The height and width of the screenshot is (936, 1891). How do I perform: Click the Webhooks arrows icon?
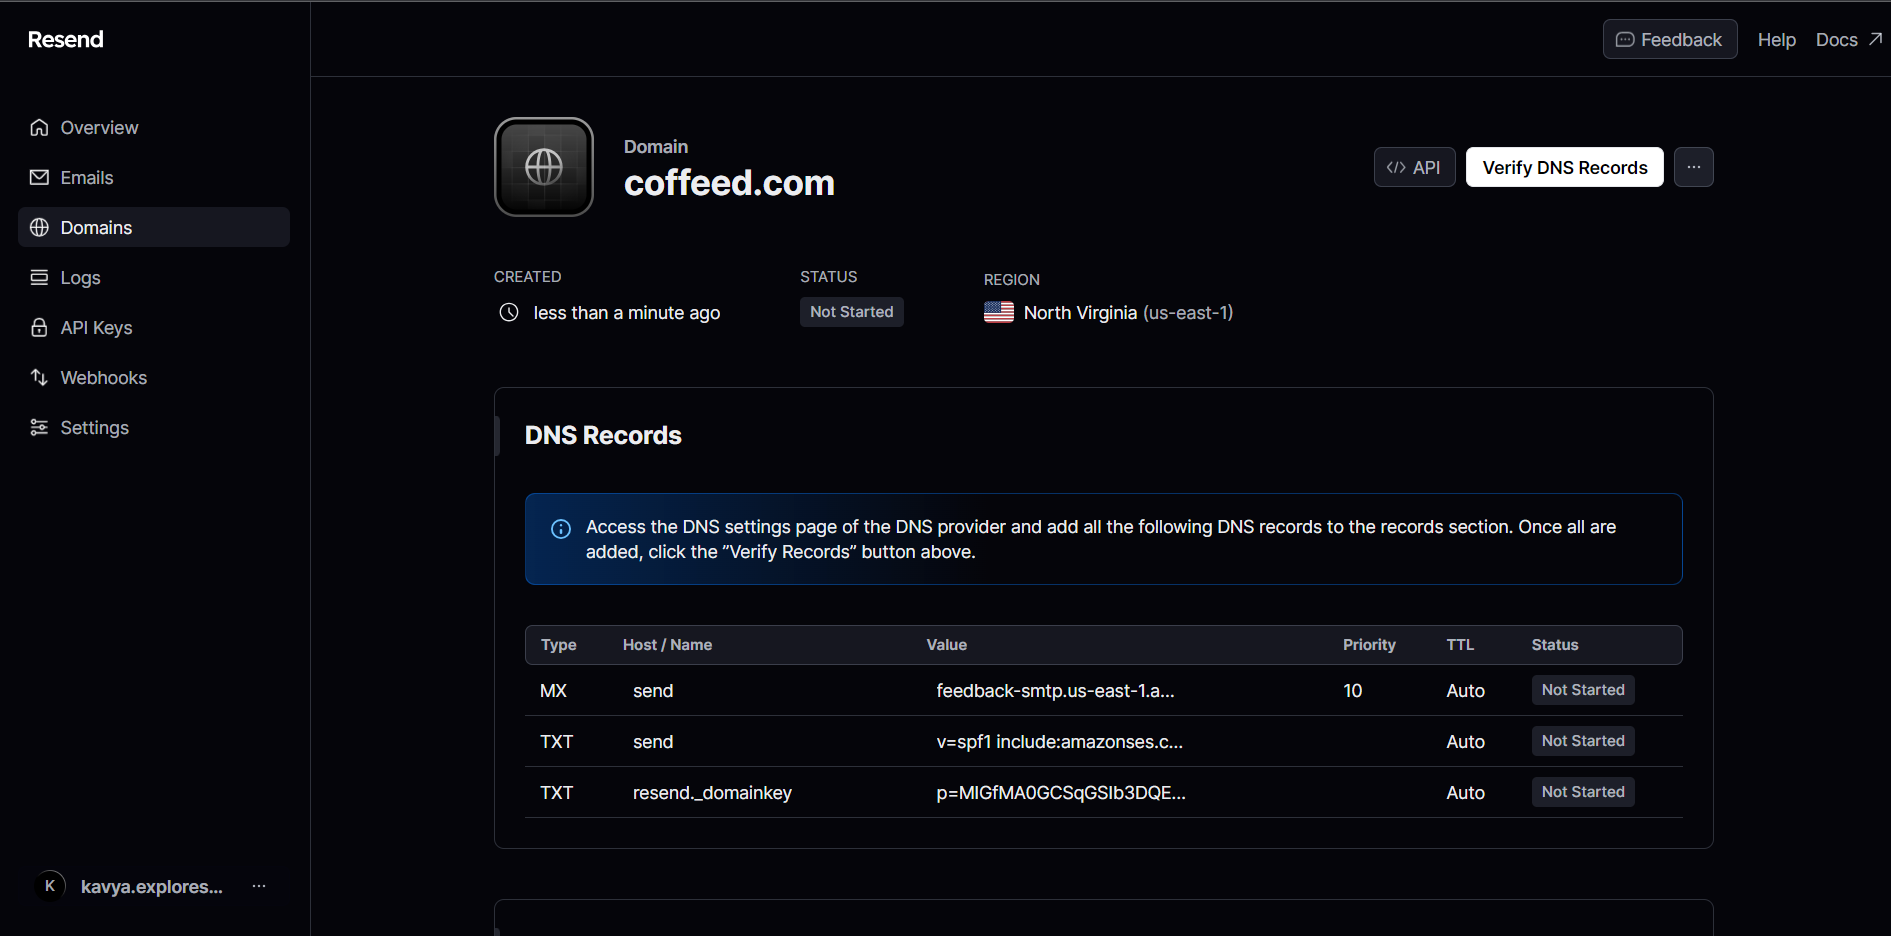[39, 377]
